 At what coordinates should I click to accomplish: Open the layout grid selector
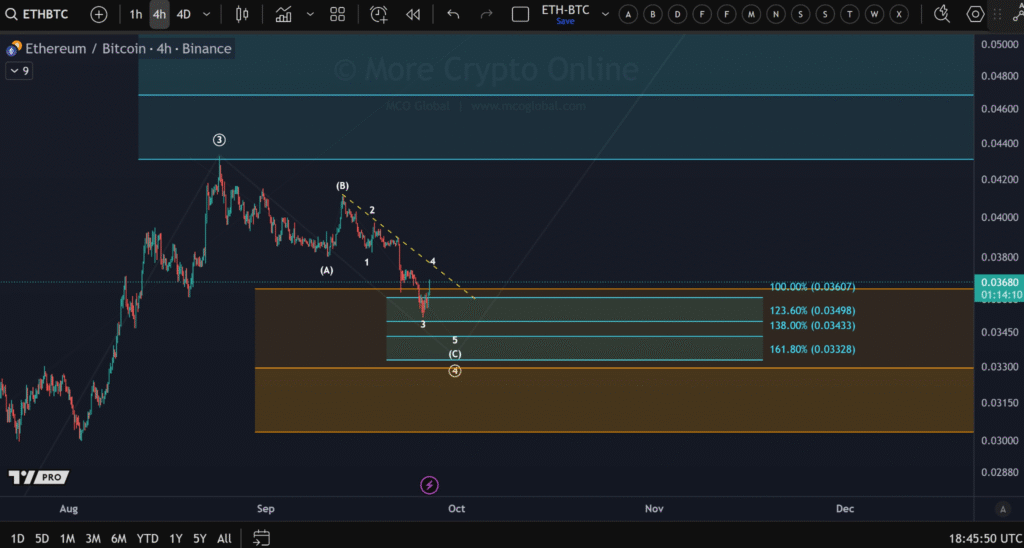(337, 14)
